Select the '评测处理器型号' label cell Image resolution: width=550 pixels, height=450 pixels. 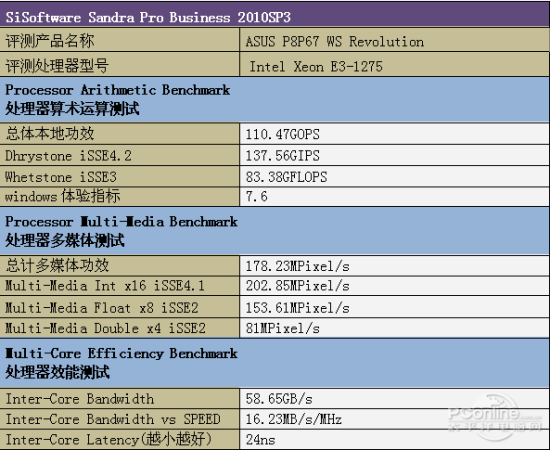coord(120,65)
